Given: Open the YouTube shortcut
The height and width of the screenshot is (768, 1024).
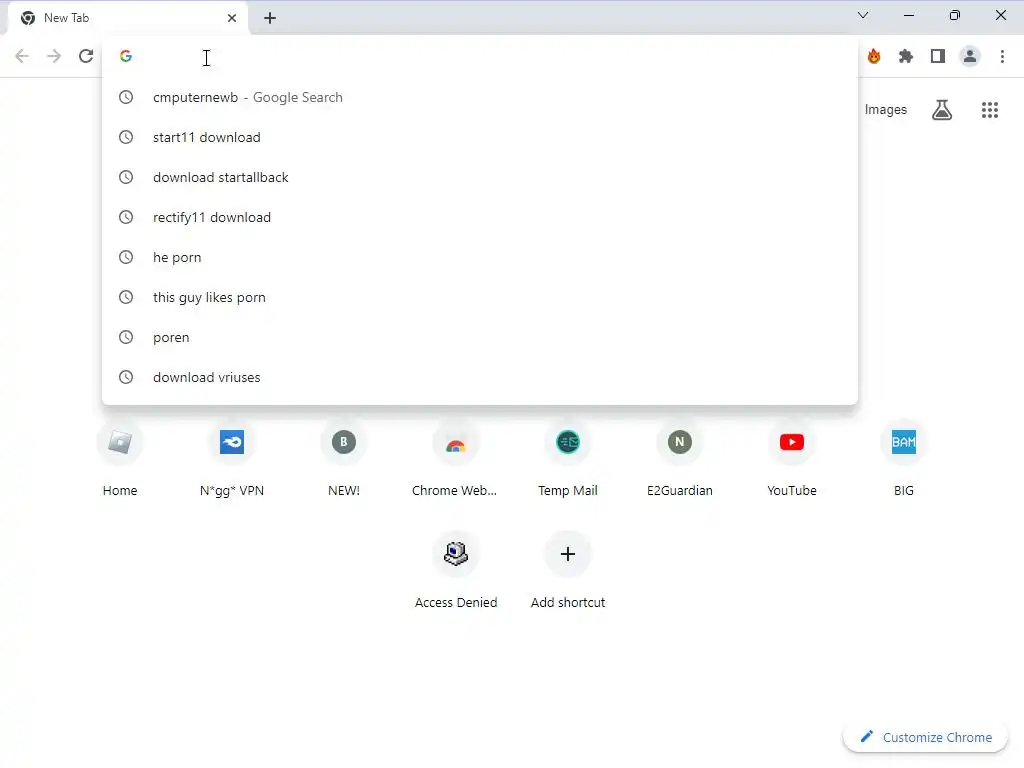Looking at the screenshot, I should tap(792, 459).
